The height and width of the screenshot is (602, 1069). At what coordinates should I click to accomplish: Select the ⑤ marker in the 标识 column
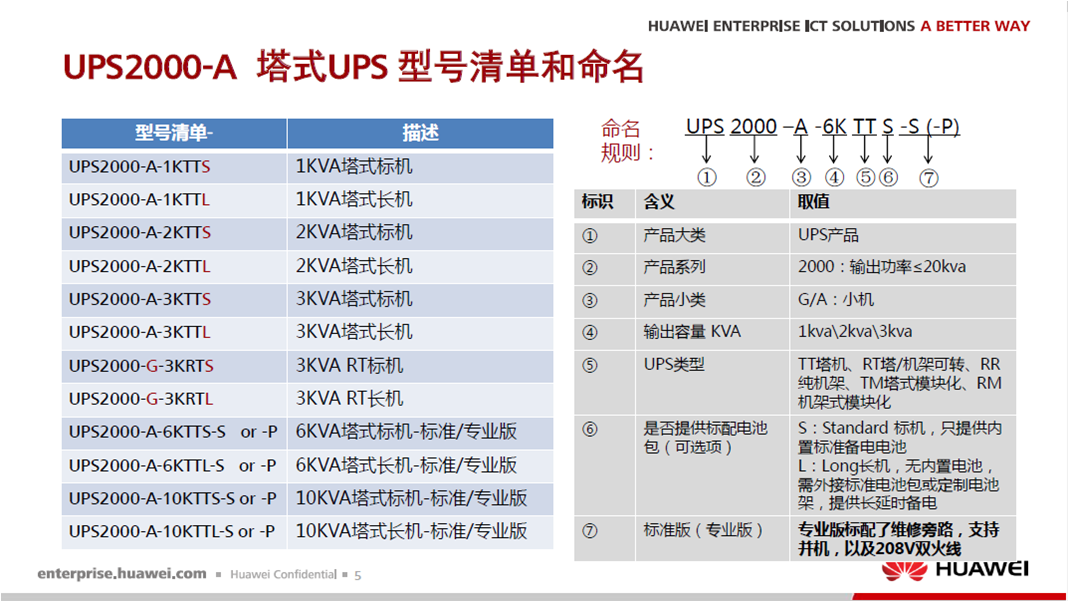tap(589, 365)
